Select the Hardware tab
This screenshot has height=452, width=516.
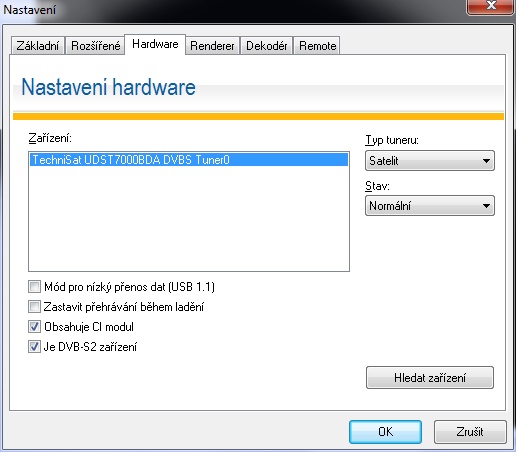pyautogui.click(x=155, y=44)
